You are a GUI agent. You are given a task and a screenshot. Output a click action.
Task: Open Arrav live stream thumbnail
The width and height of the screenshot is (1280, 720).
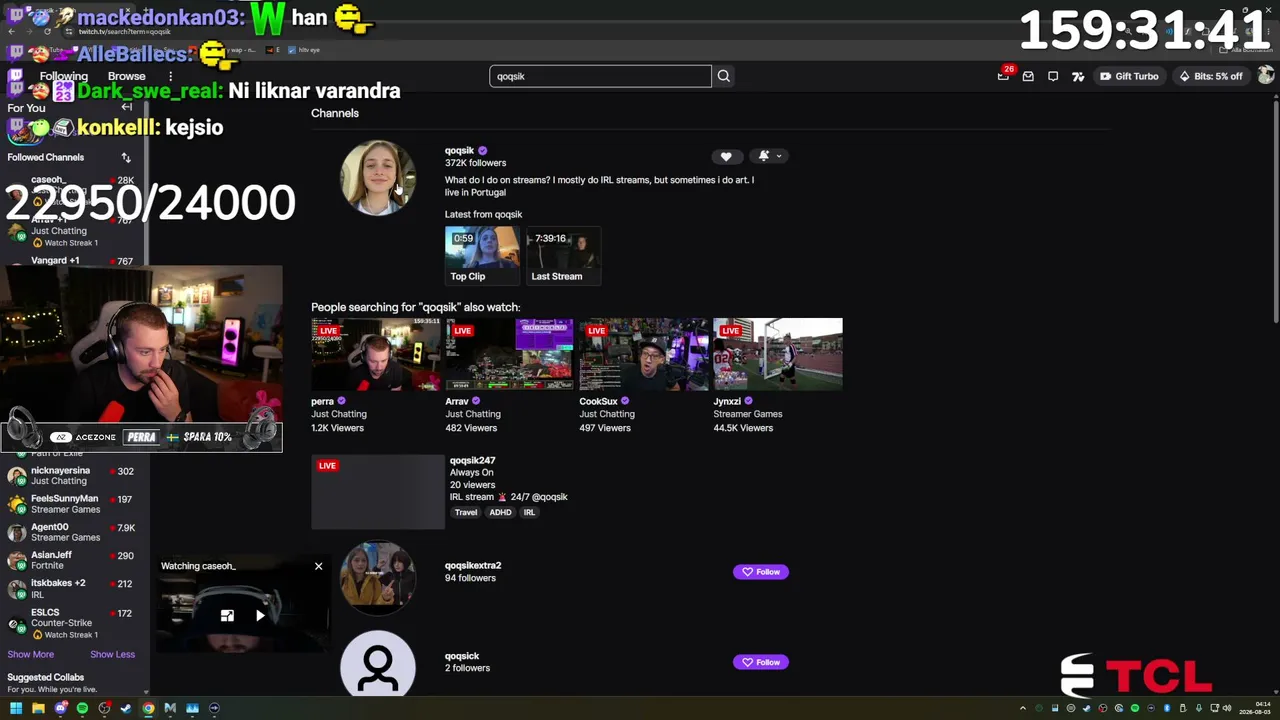[x=510, y=354]
